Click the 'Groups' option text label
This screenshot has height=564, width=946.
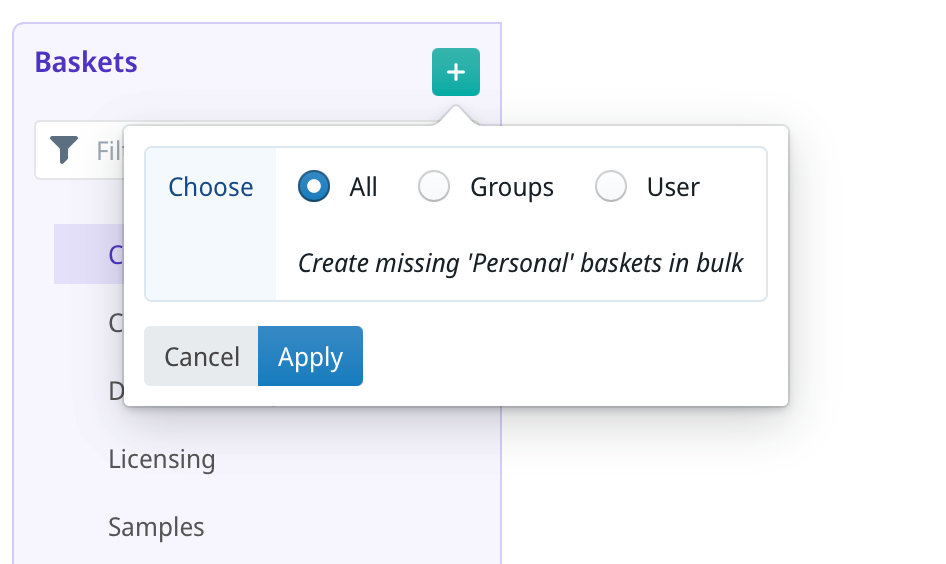(x=512, y=187)
